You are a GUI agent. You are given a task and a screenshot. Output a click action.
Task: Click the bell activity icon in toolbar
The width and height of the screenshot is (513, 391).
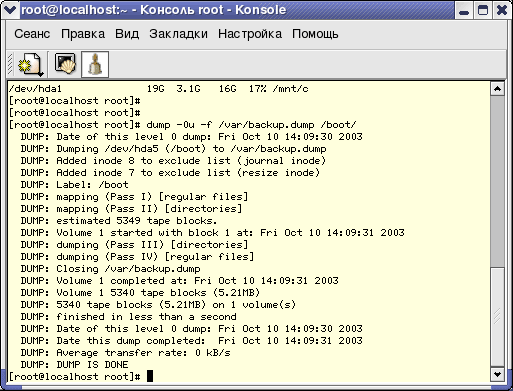(95, 64)
